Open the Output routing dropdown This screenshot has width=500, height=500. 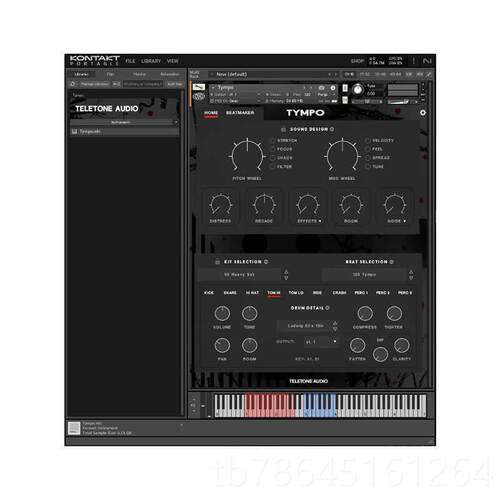click(x=321, y=342)
